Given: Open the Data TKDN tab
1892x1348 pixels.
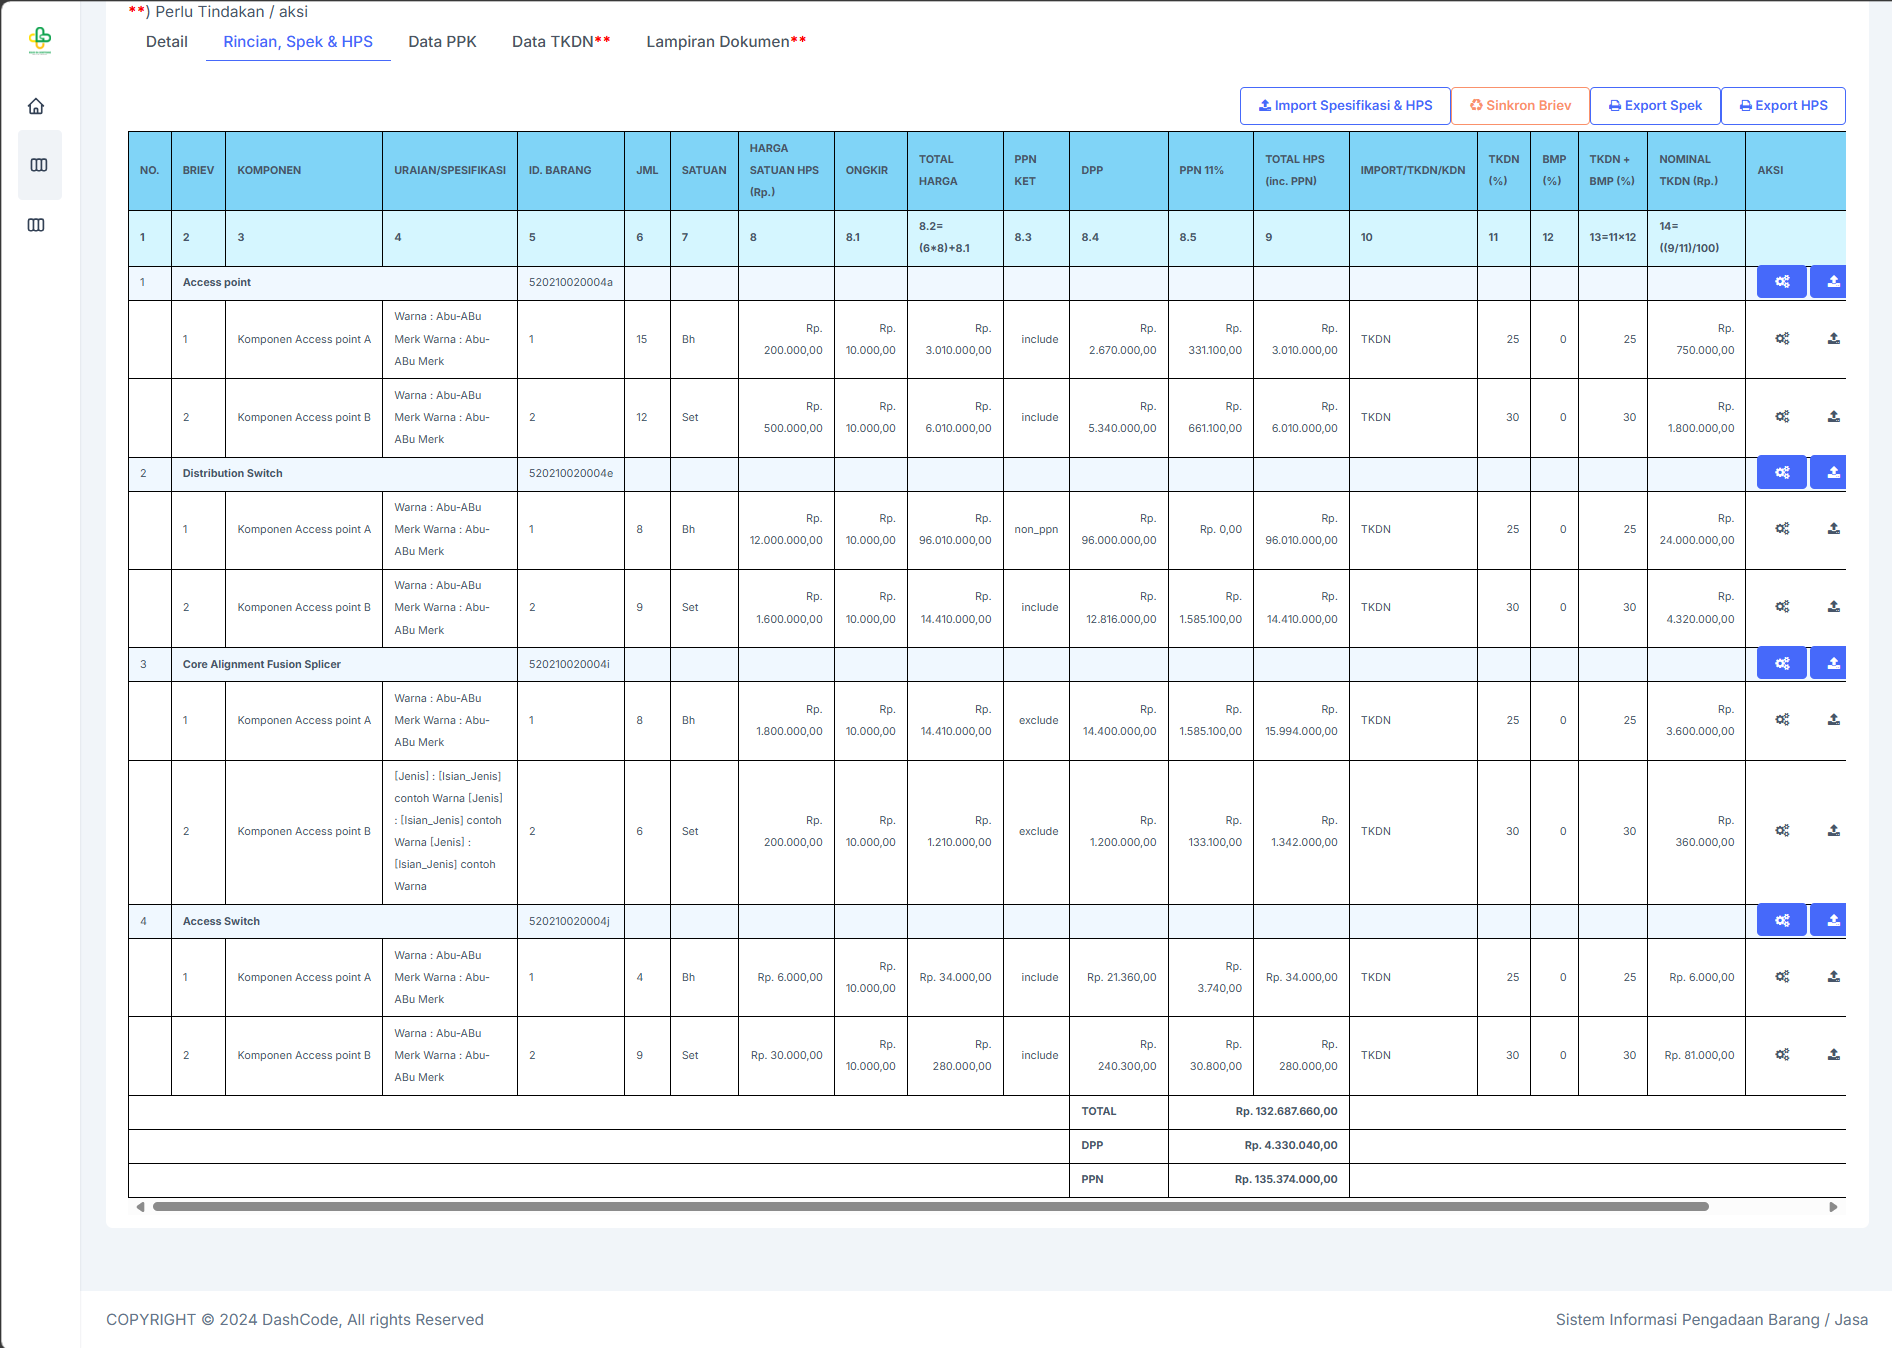Looking at the screenshot, I should [560, 42].
